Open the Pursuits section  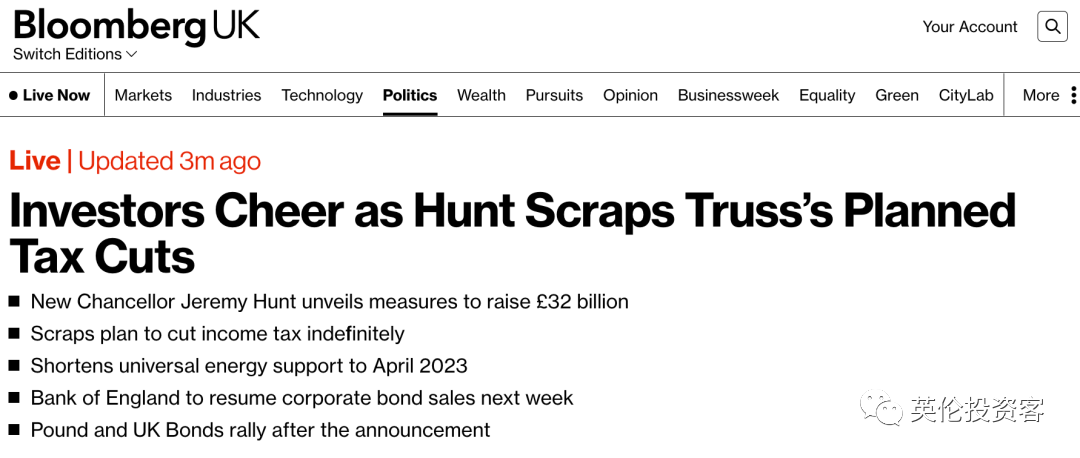pos(554,95)
